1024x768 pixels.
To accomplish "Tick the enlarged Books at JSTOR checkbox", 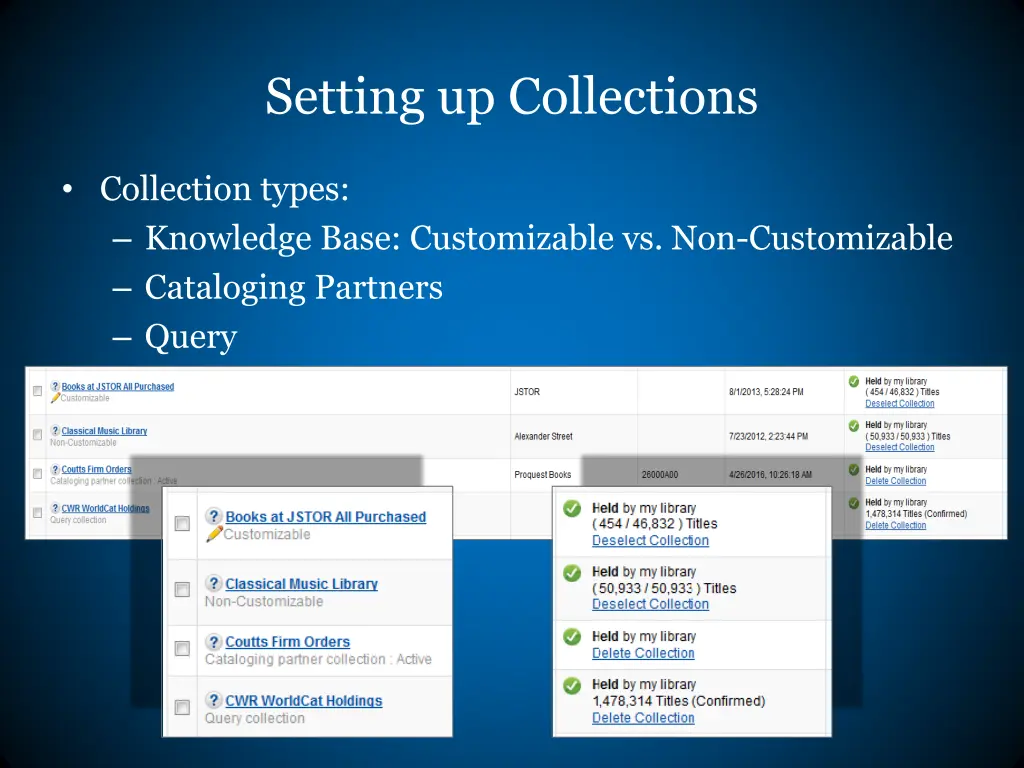I will pos(182,524).
